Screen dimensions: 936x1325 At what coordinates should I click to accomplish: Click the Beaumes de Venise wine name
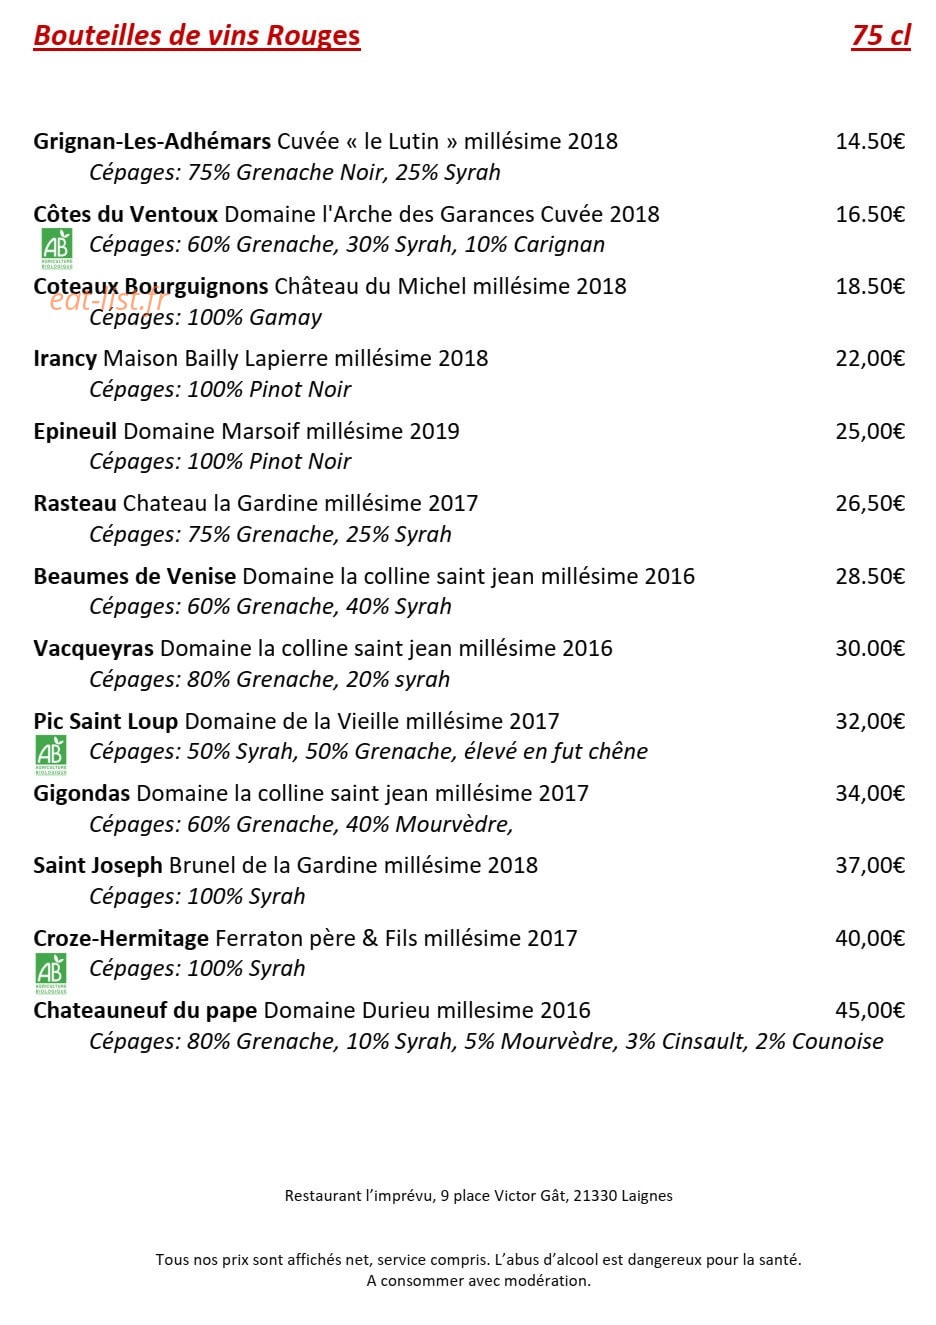coord(135,576)
